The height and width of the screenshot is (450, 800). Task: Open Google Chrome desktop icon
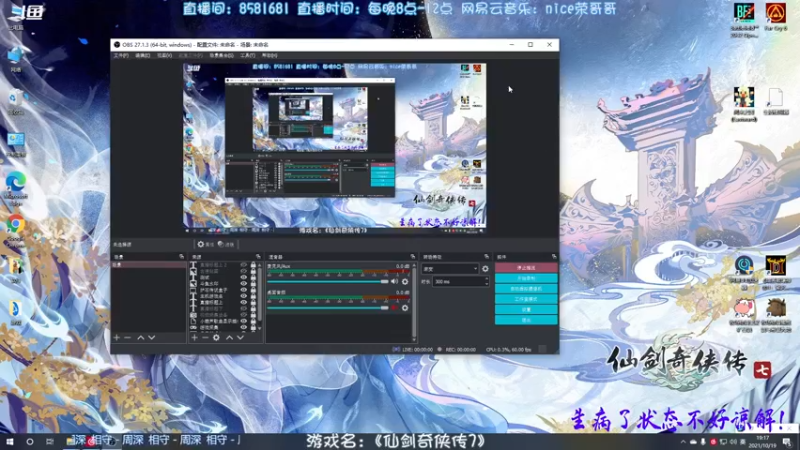(16, 229)
